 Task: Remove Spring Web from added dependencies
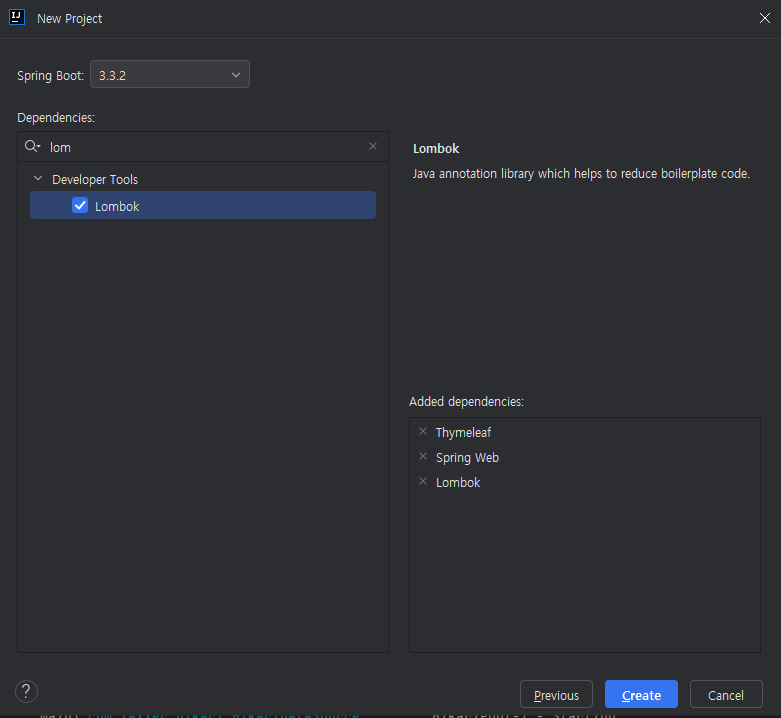(423, 456)
